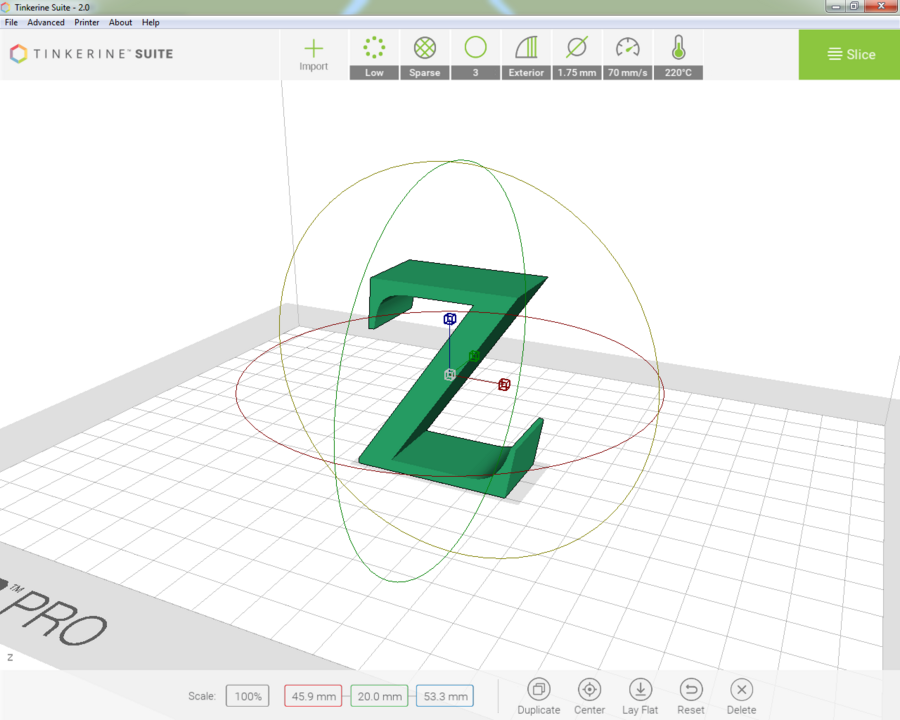The height and width of the screenshot is (720, 900).
Task: Open the Low print quality setting
Action: point(374,54)
